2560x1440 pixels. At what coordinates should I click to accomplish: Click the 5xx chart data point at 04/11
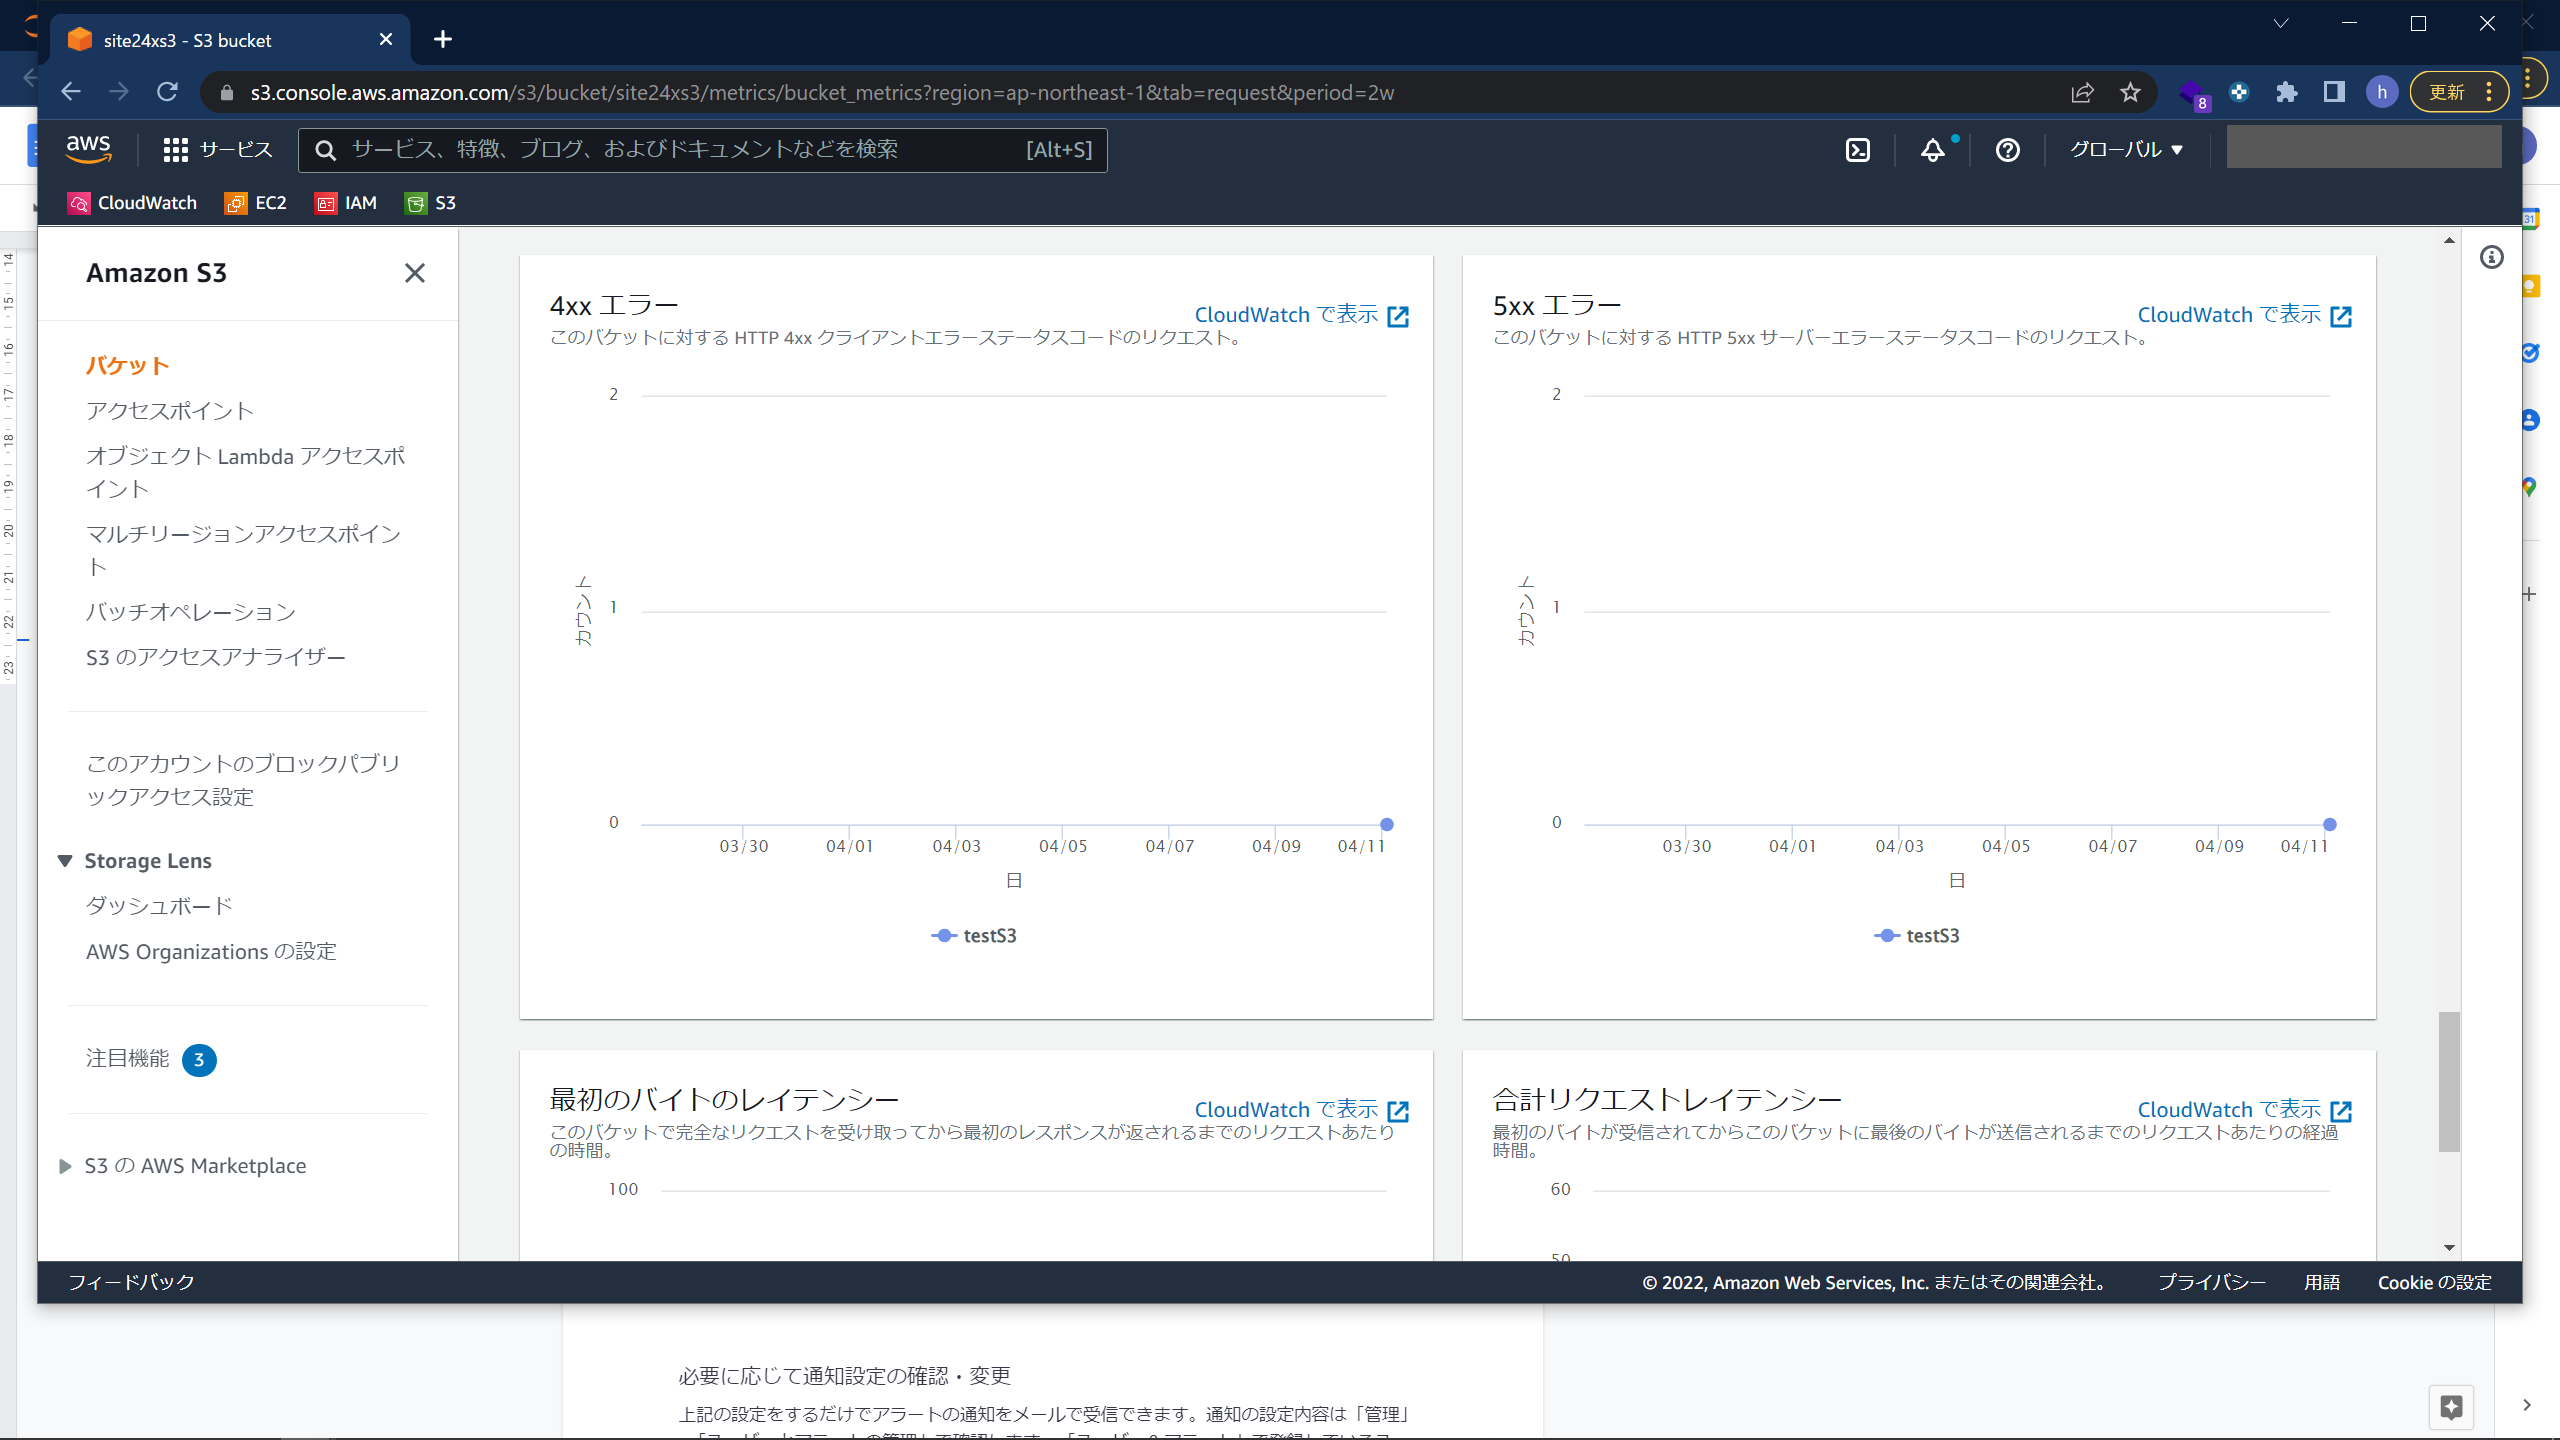(2330, 824)
